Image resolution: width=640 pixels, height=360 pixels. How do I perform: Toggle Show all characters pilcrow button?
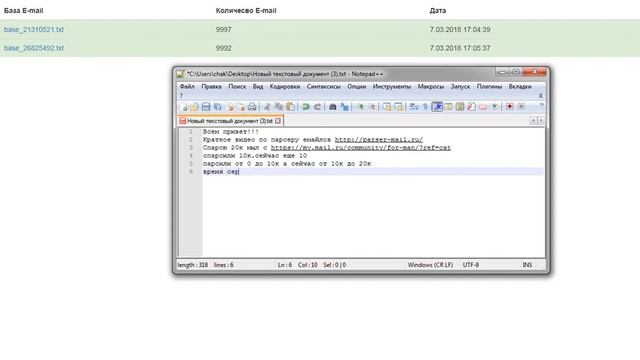pyautogui.click(x=425, y=107)
